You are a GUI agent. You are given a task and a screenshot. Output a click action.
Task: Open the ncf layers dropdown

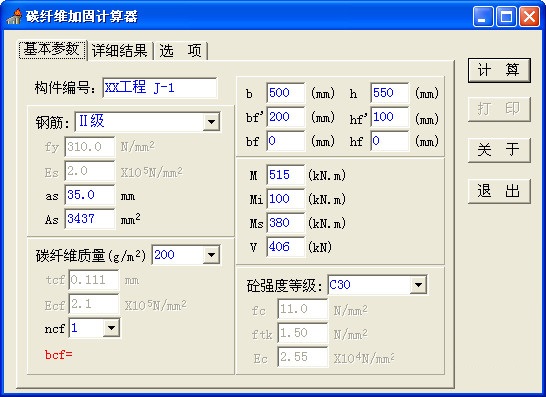pyautogui.click(x=111, y=328)
